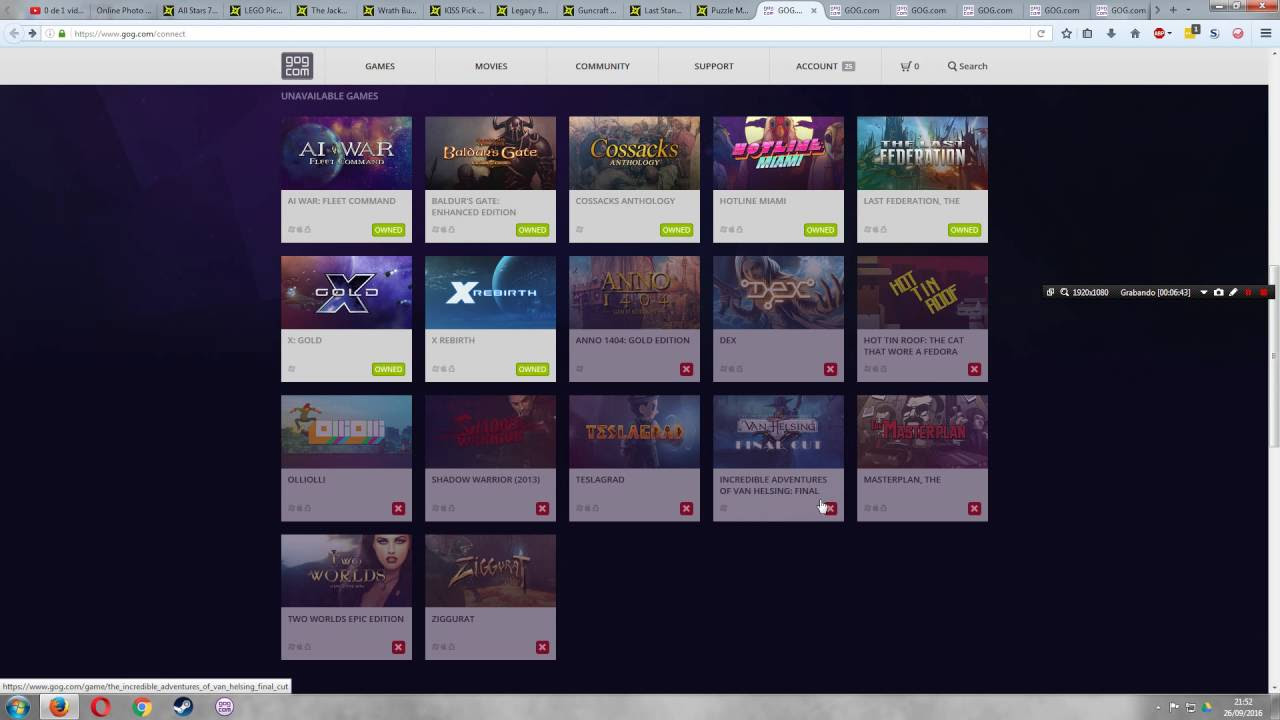
Task: Open a new browser tab
Action: click(x=1173, y=10)
